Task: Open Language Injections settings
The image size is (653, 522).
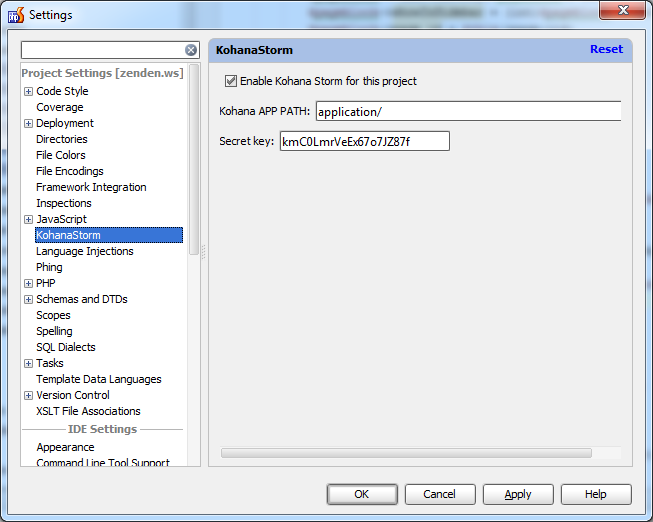Action: [x=85, y=251]
